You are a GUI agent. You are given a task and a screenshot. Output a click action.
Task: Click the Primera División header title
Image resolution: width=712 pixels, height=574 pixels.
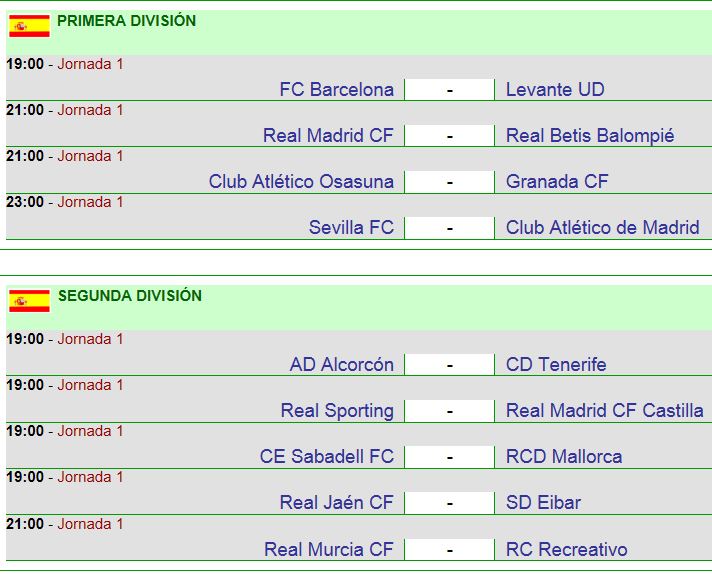127,21
